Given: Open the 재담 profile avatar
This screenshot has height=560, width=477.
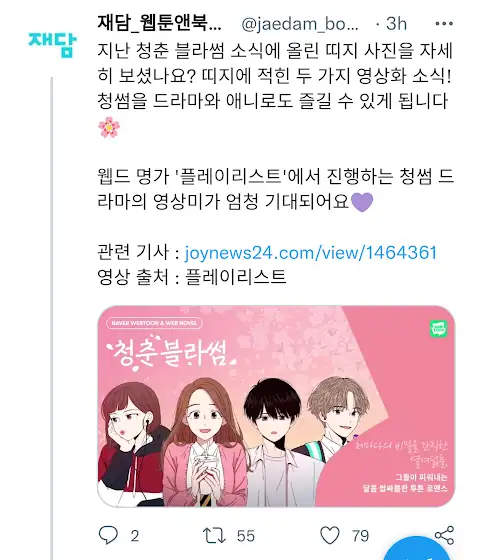Looking at the screenshot, I should 52,44.
